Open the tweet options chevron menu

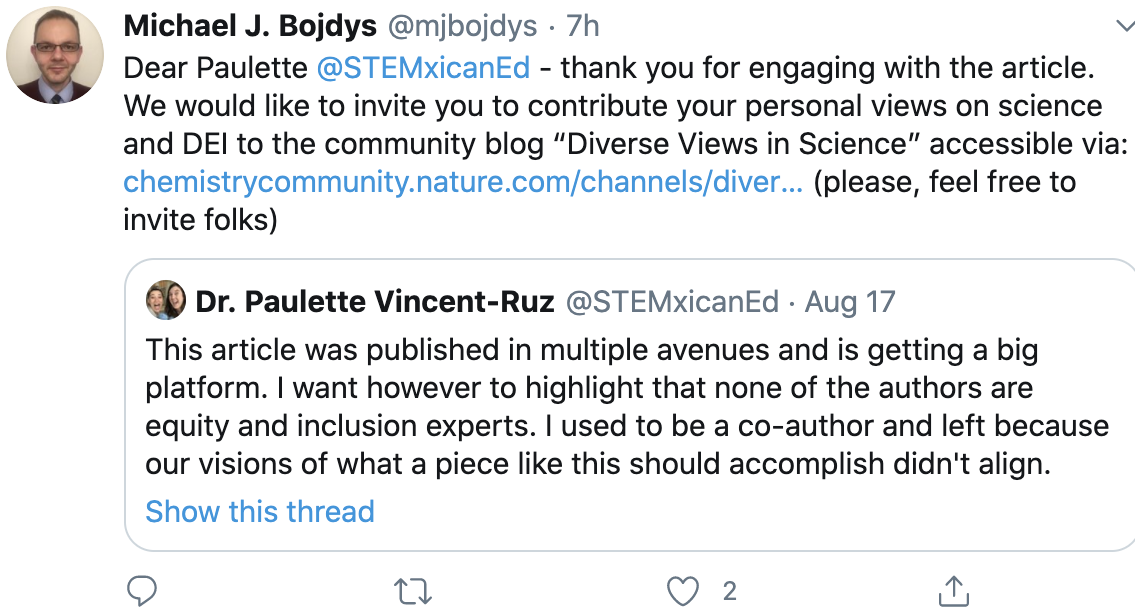1123,24
